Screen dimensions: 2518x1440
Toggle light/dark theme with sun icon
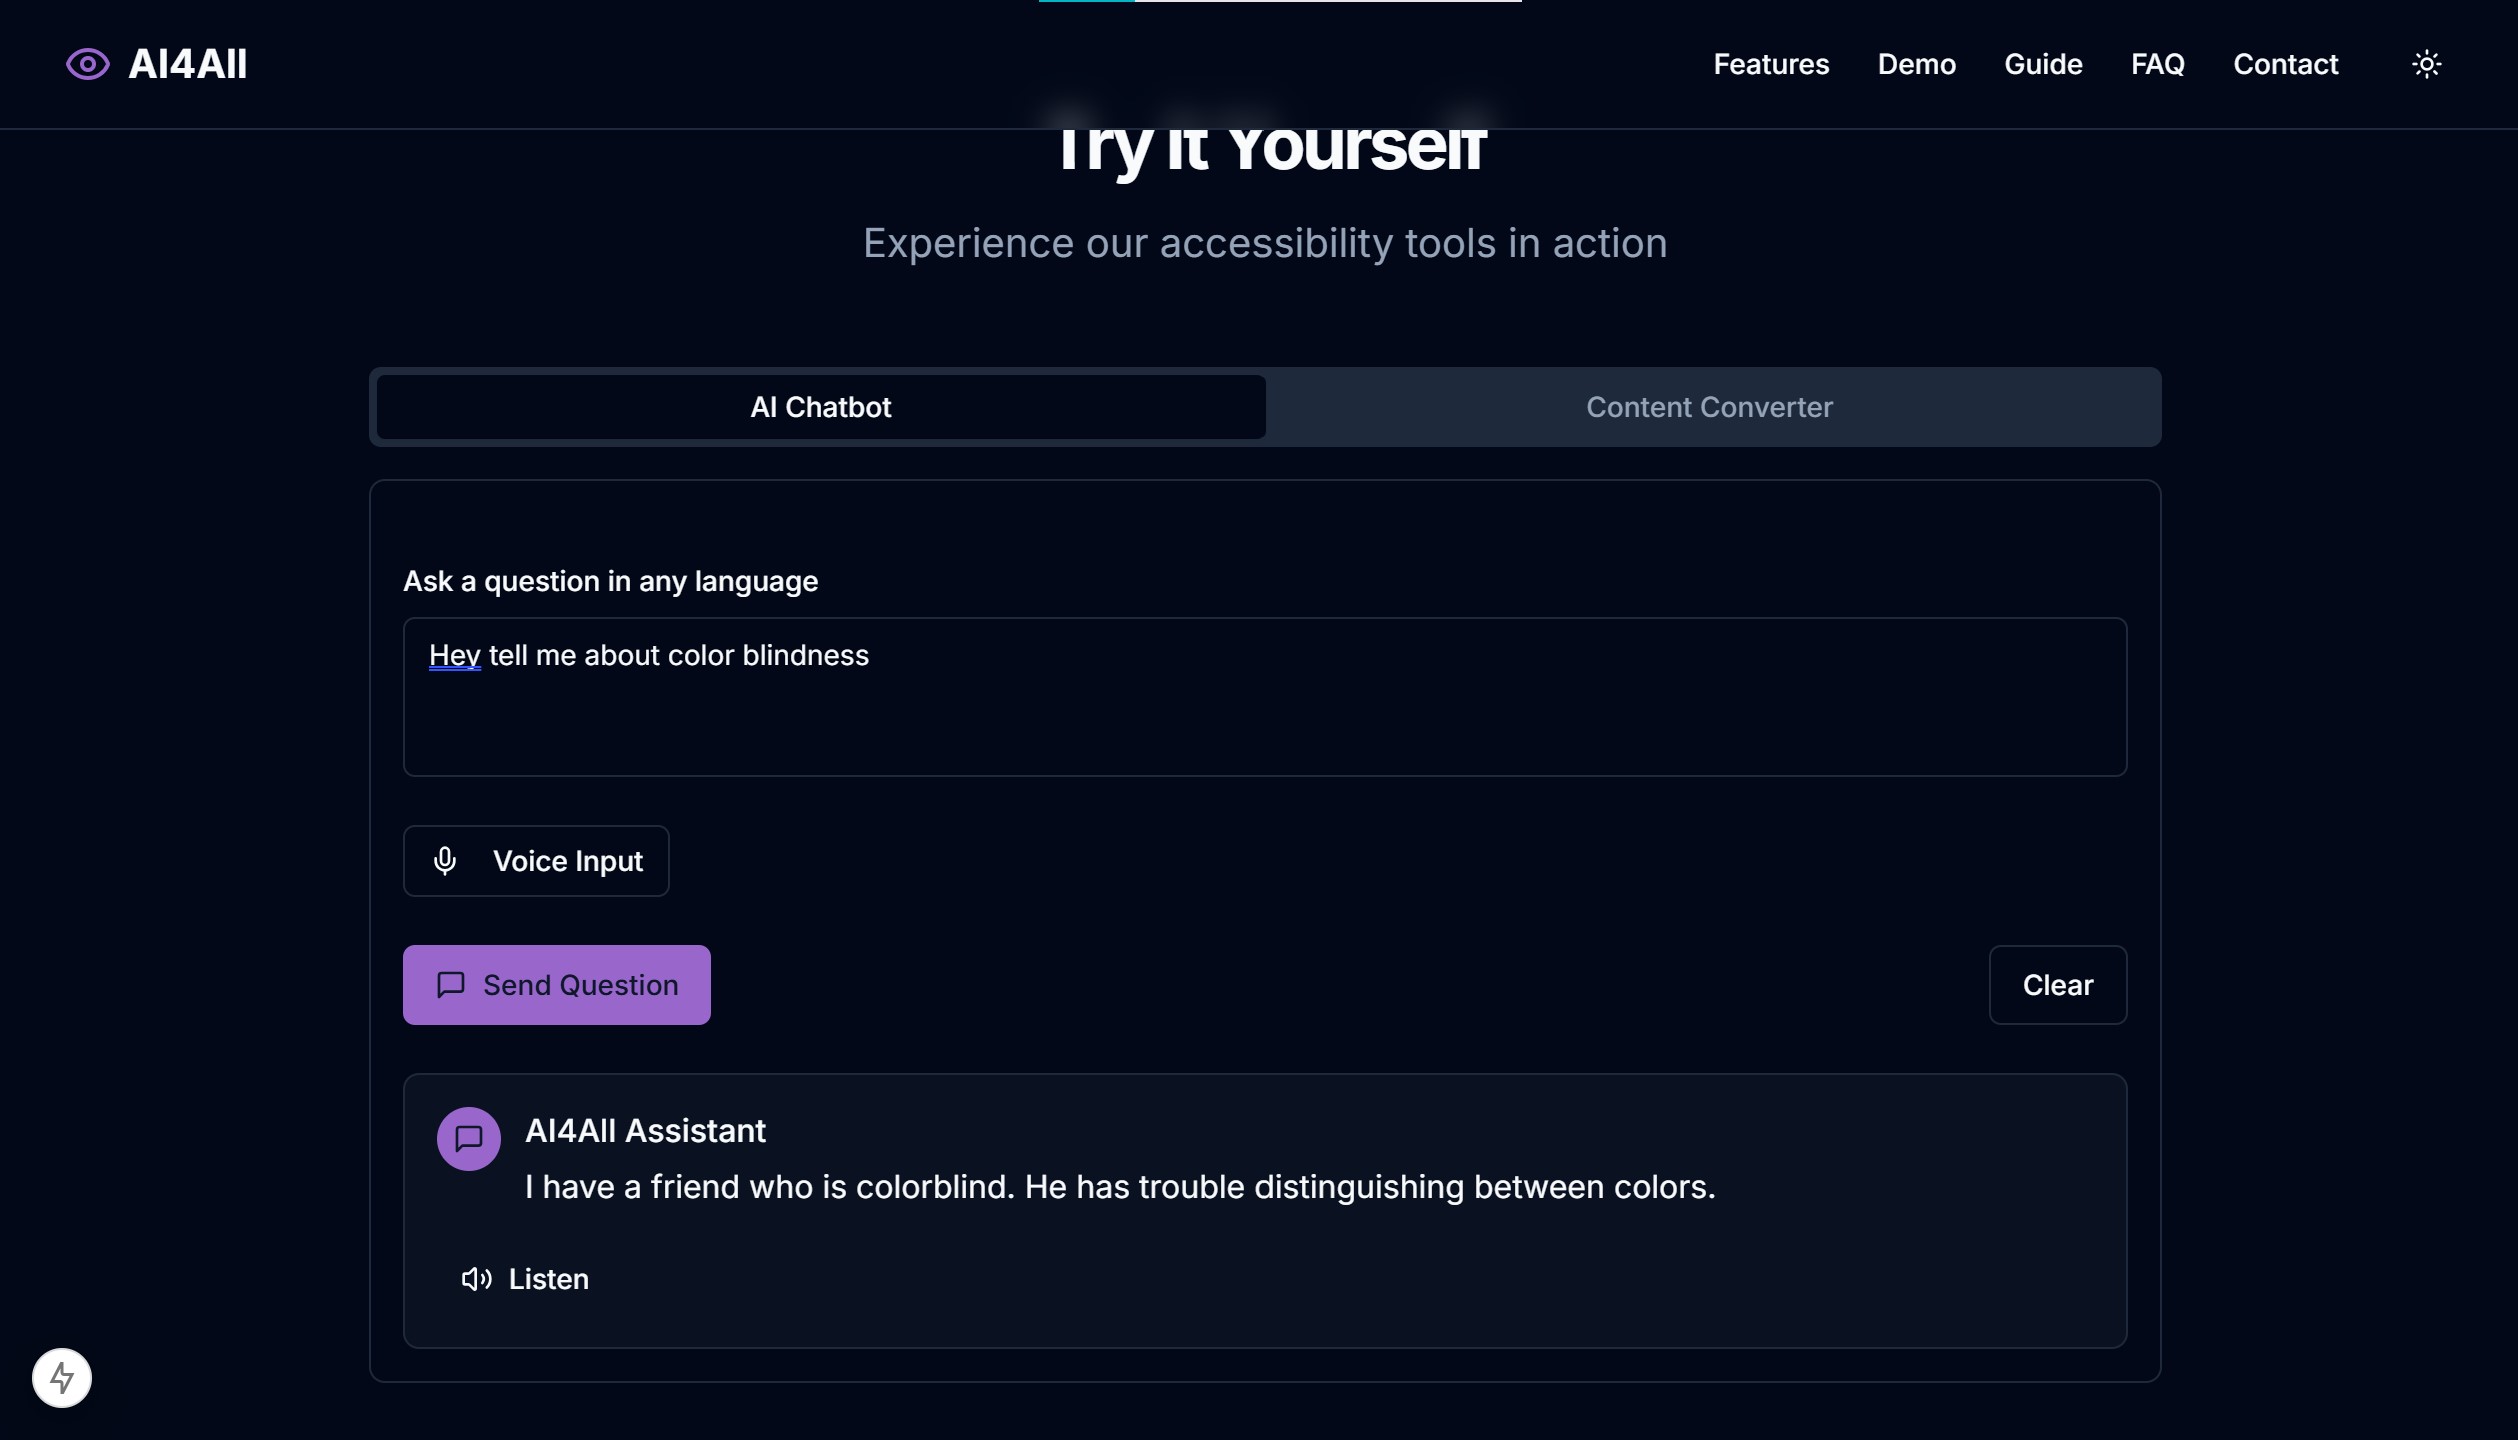pos(2426,64)
